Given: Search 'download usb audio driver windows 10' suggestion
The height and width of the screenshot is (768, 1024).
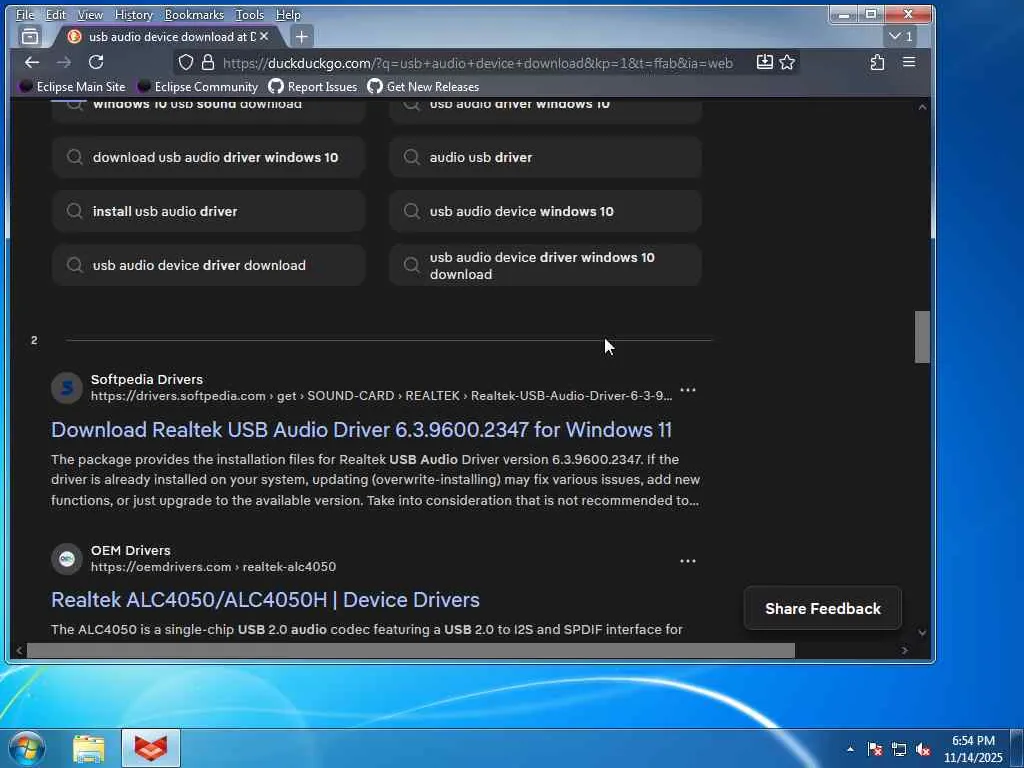Looking at the screenshot, I should [x=208, y=157].
